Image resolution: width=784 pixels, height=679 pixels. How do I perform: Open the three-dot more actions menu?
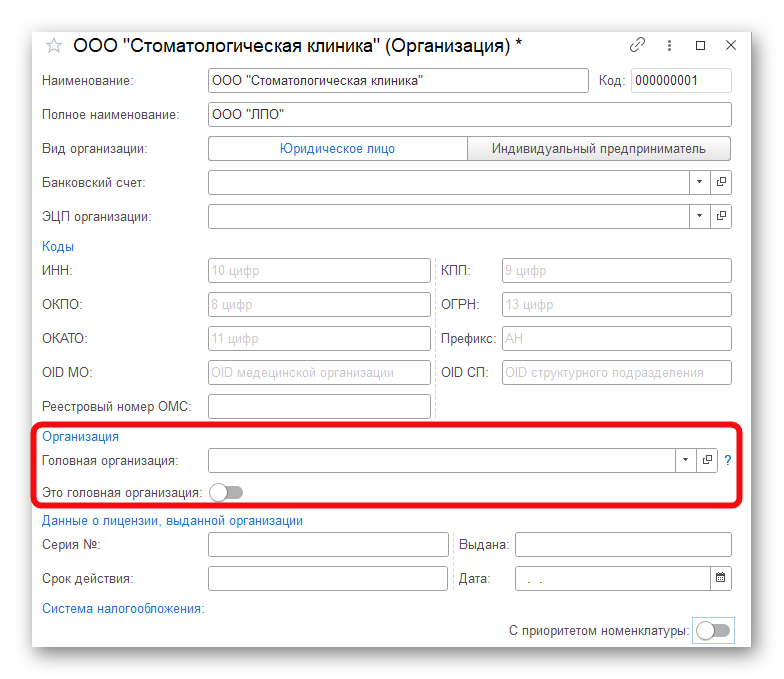669,46
